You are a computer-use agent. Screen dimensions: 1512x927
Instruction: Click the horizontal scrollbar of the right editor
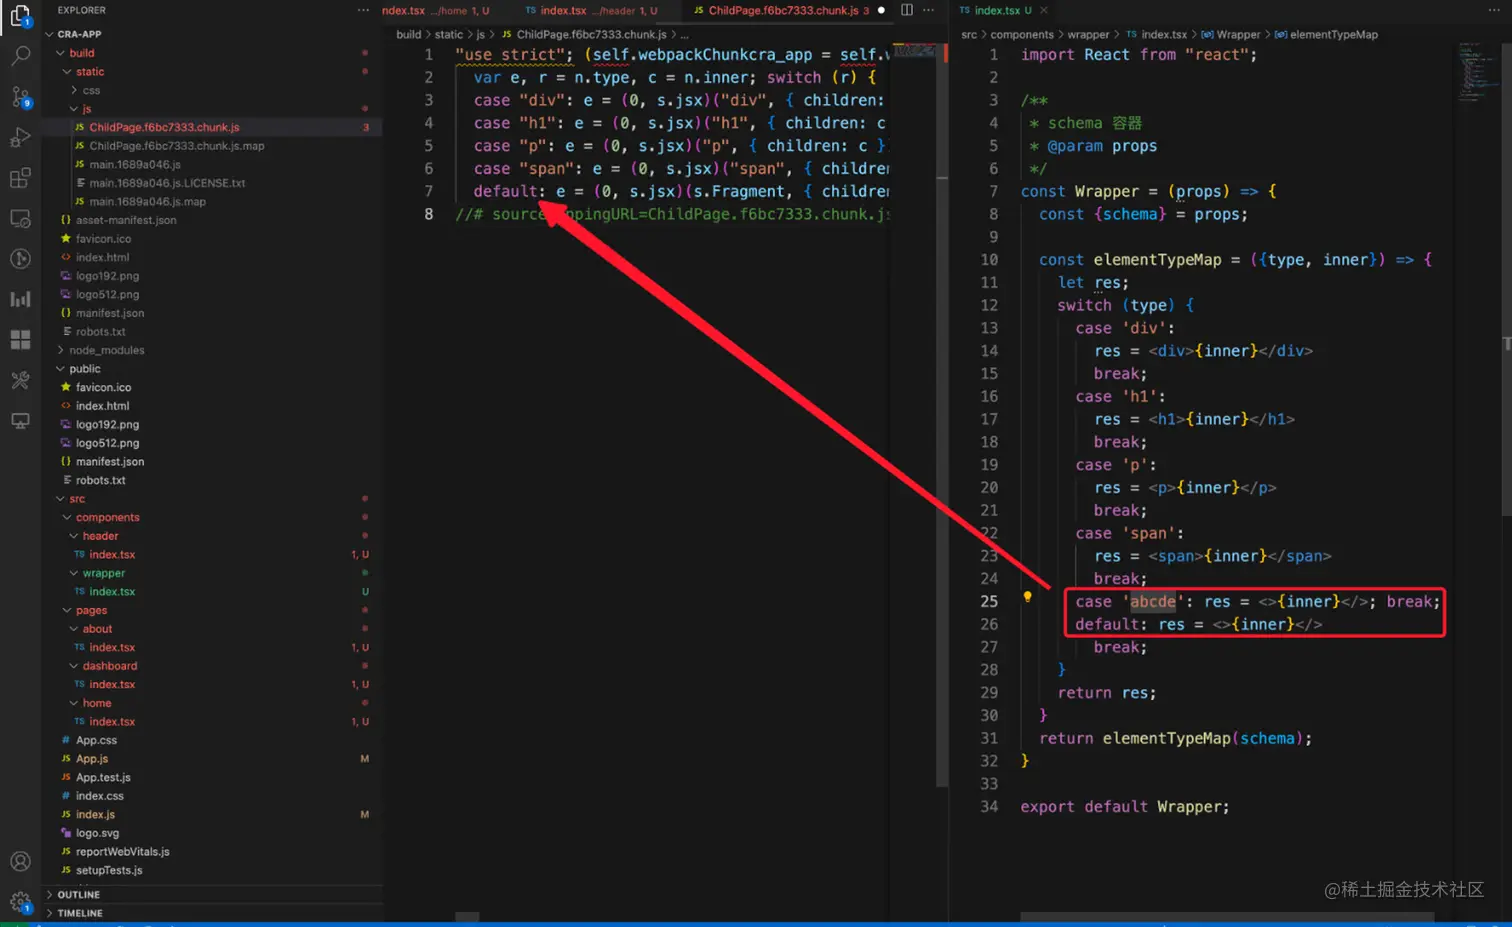pos(1227,917)
